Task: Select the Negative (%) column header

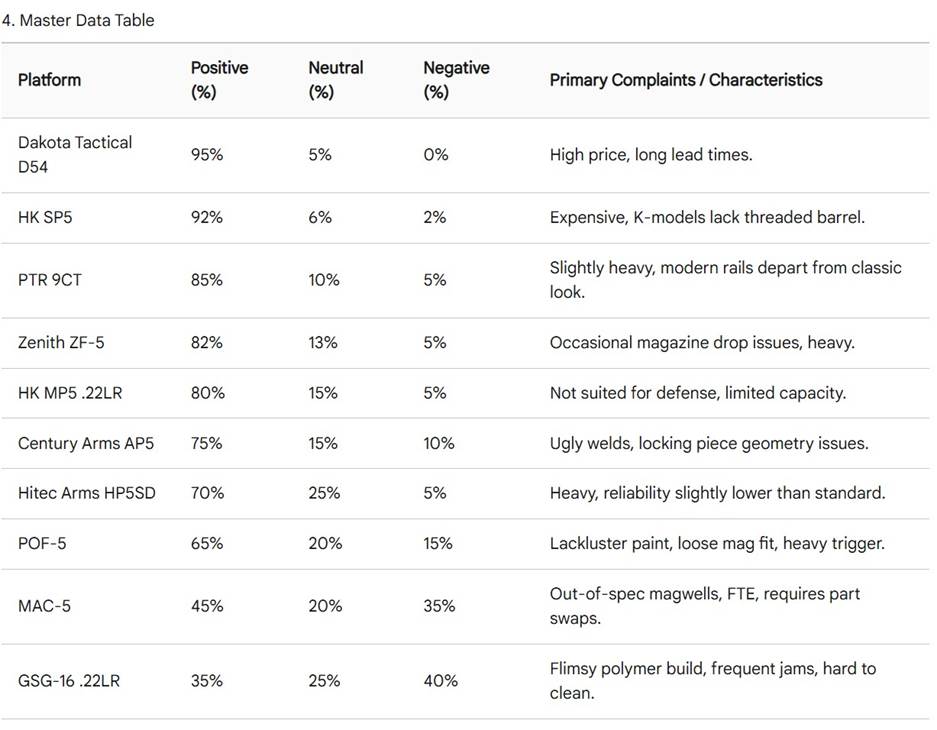Action: coord(456,80)
